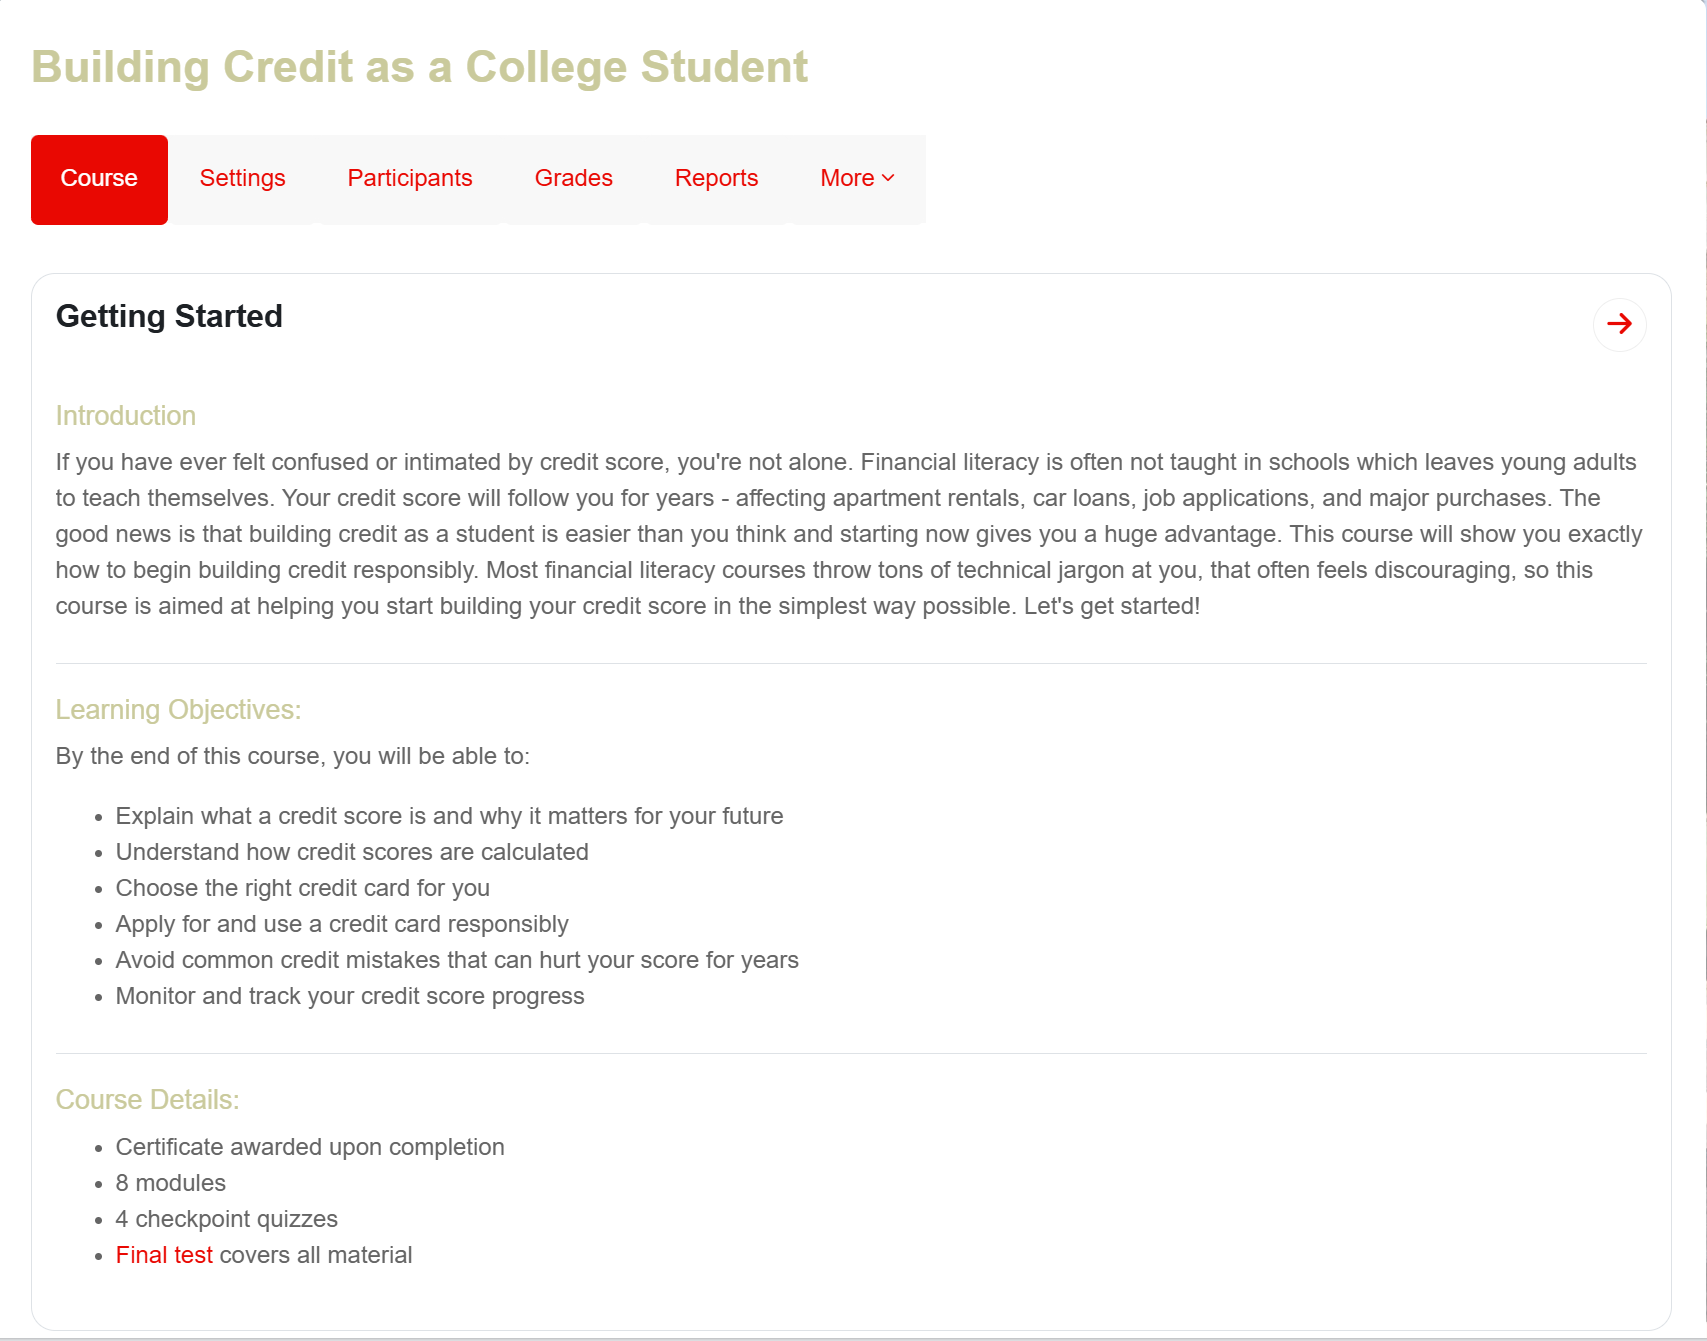Click the Building Credit as a College Student title
1707x1341 pixels.
point(419,67)
